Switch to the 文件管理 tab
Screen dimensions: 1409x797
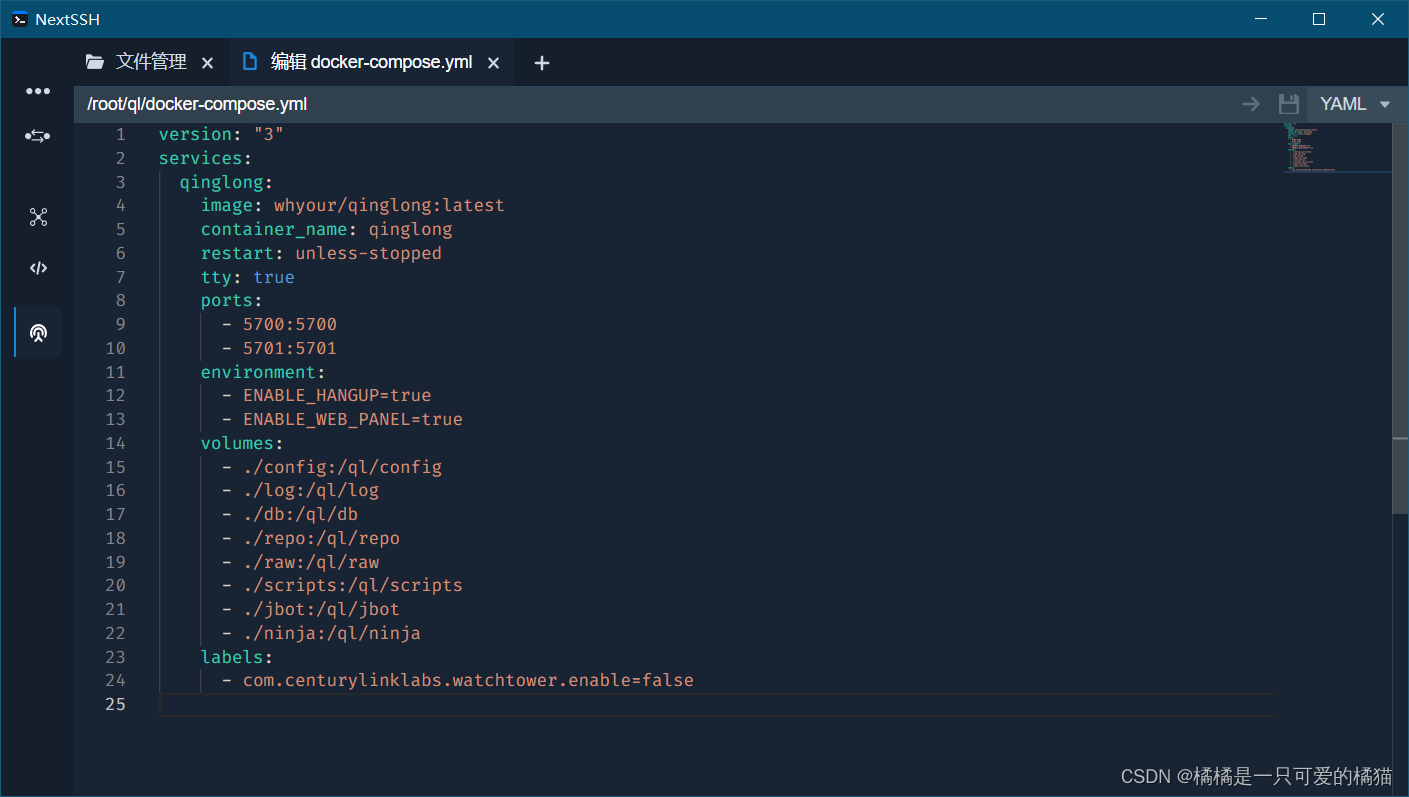(151, 62)
